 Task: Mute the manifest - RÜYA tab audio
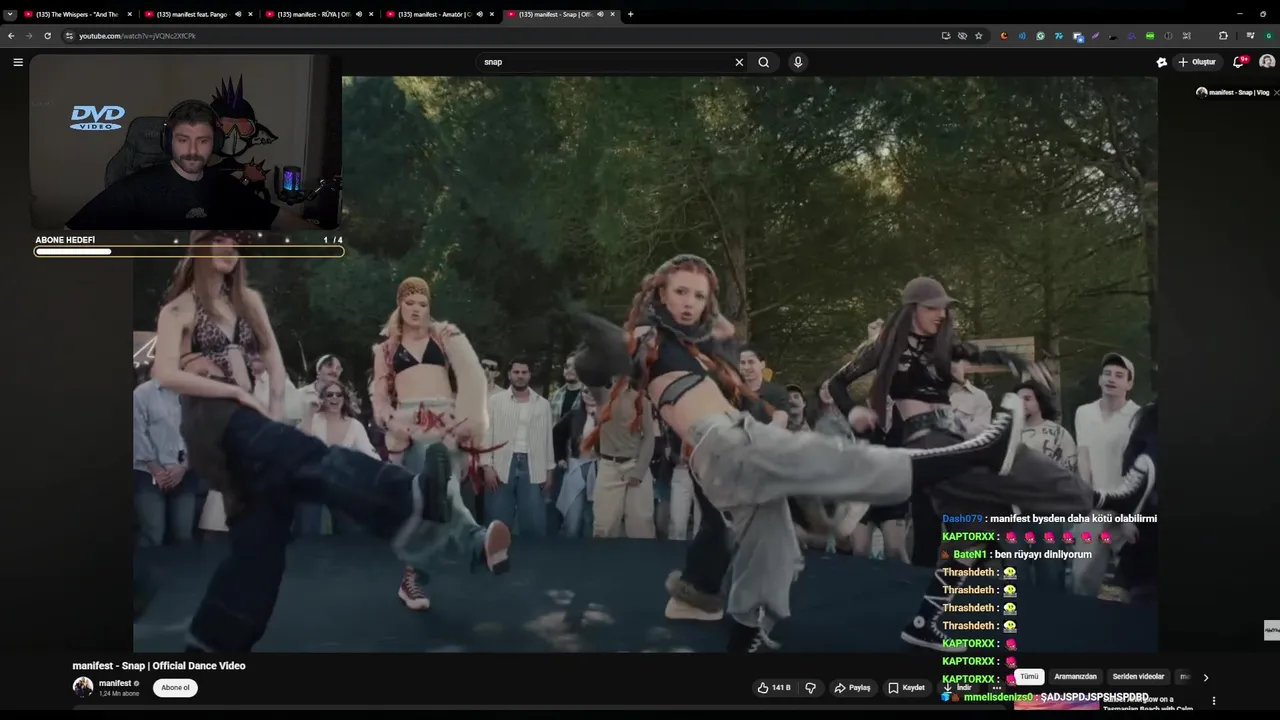(359, 14)
